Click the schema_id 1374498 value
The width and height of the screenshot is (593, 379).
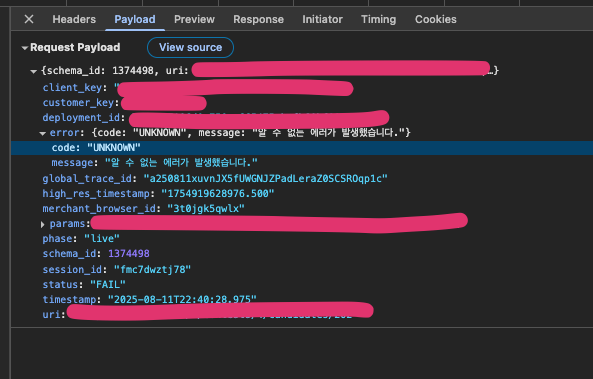coord(129,253)
